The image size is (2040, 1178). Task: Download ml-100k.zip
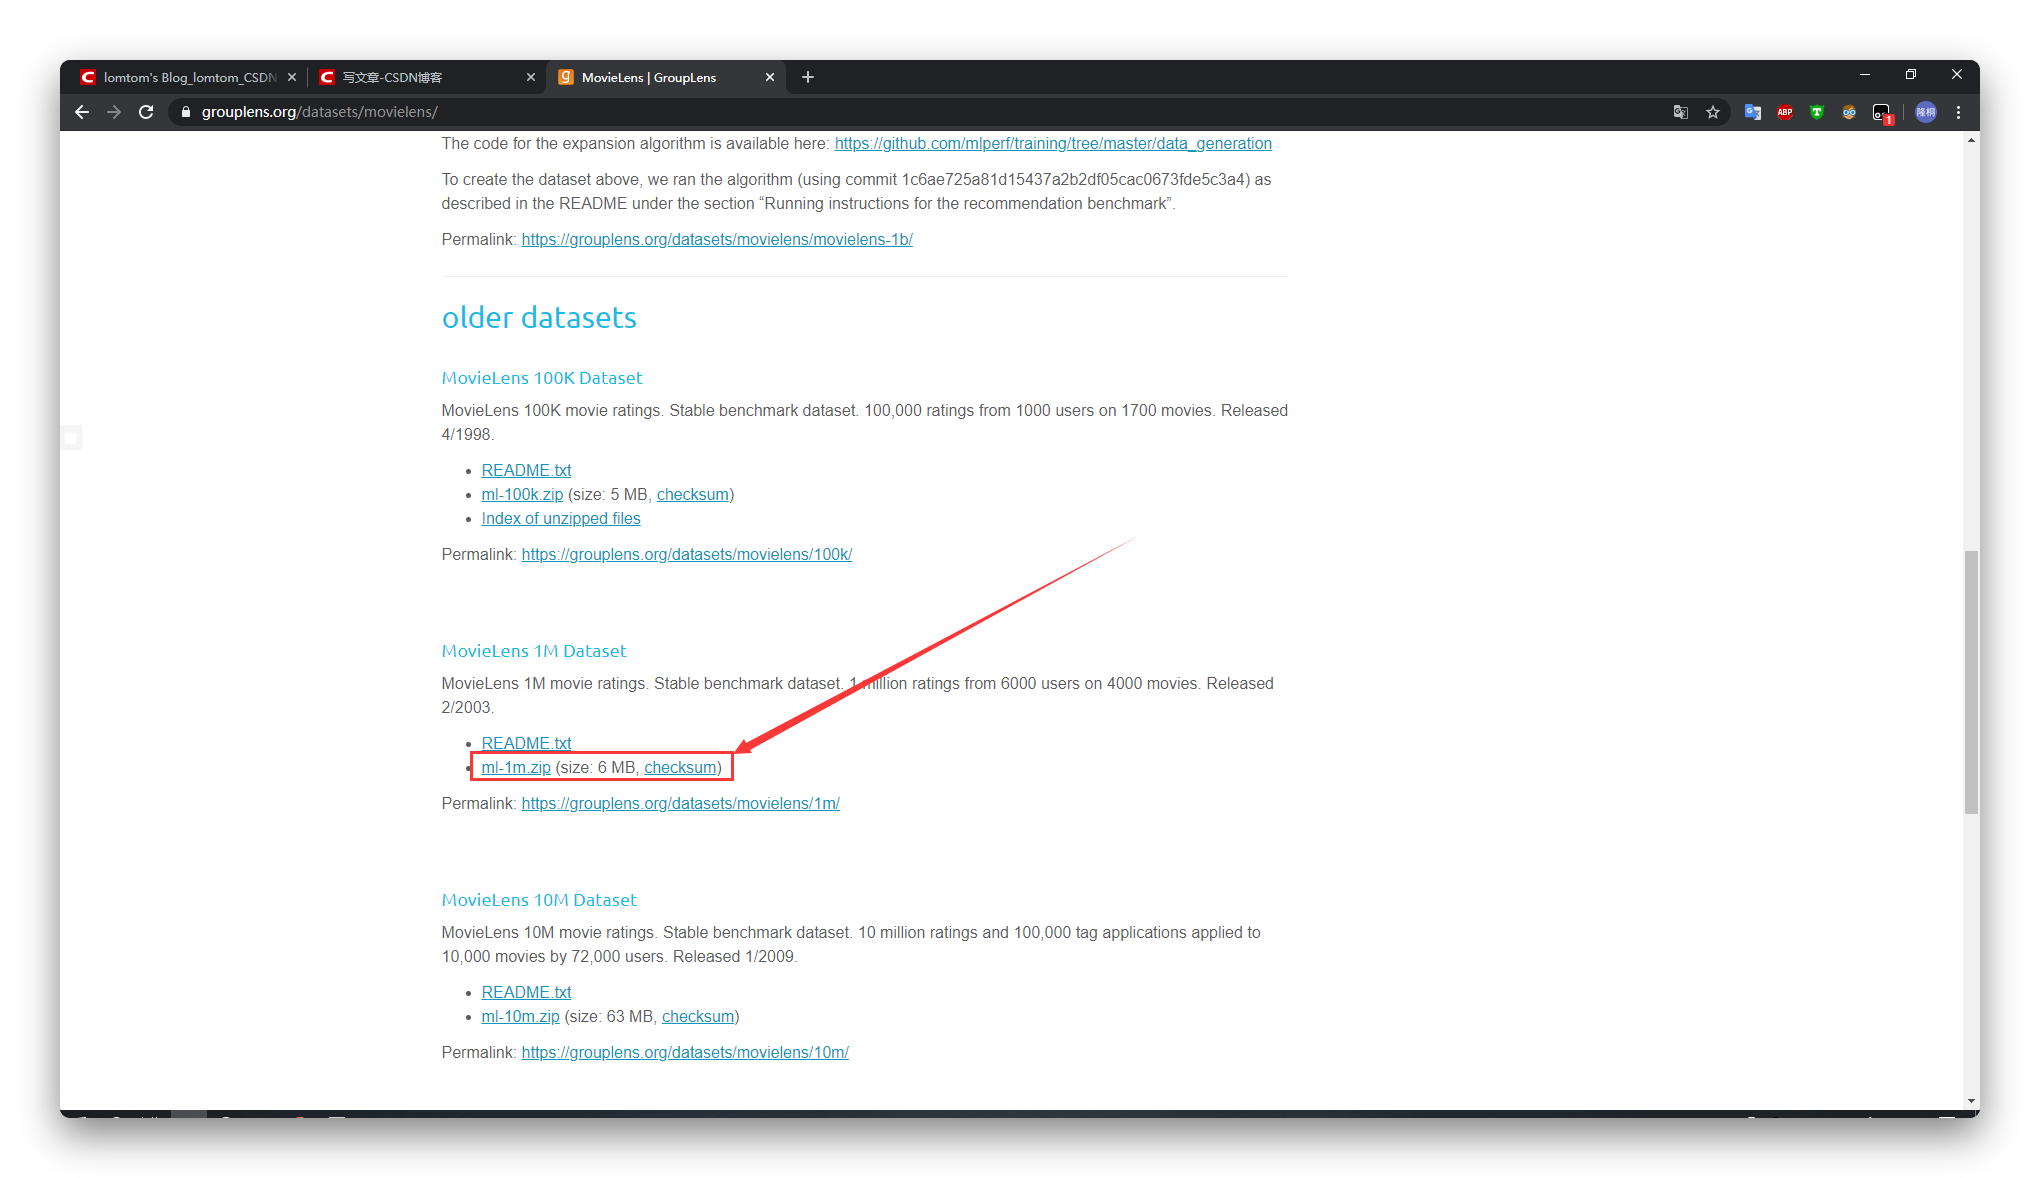click(522, 495)
